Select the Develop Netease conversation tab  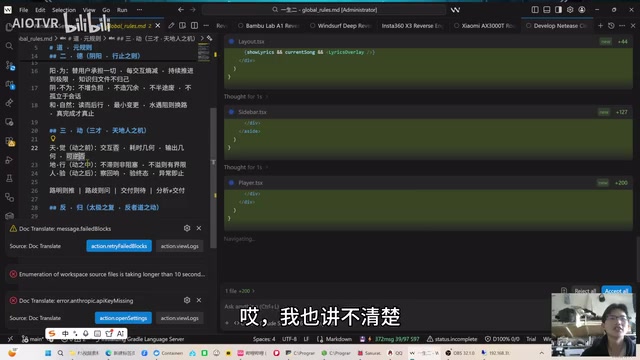click(x=556, y=26)
